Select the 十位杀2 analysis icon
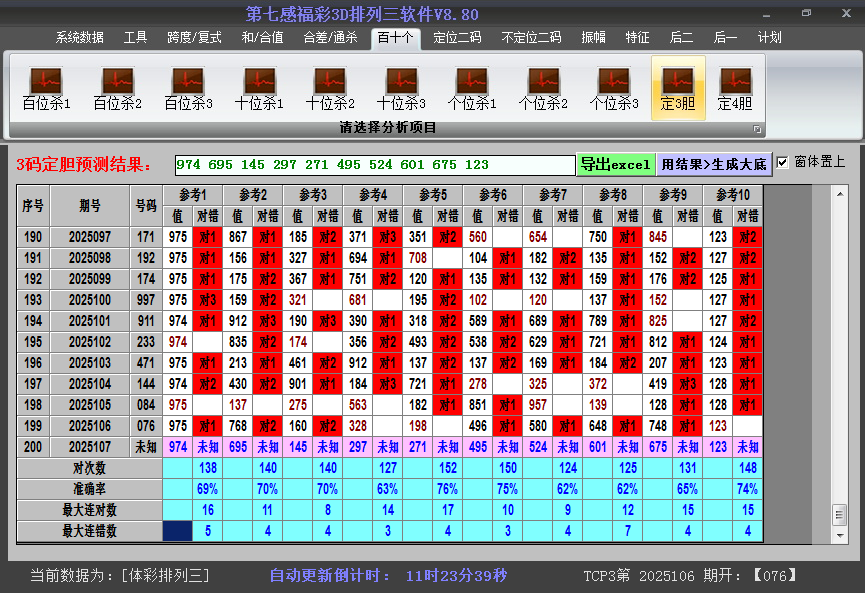 click(330, 88)
